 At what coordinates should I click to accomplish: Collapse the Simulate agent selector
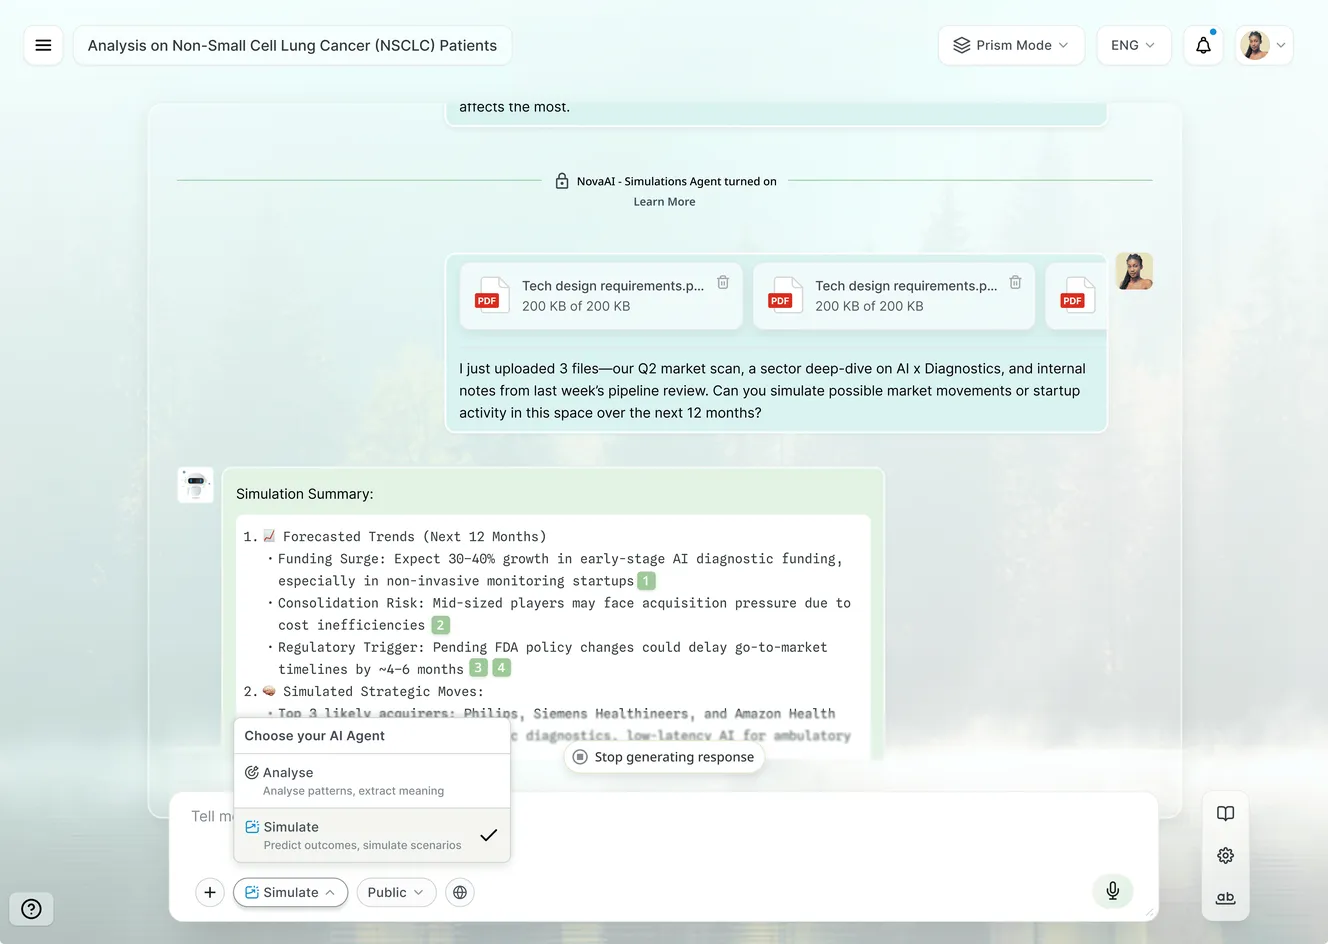(x=291, y=892)
